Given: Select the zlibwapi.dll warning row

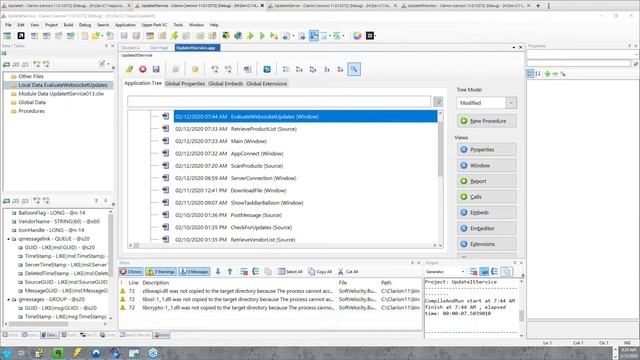Looking at the screenshot, I should pos(270,291).
